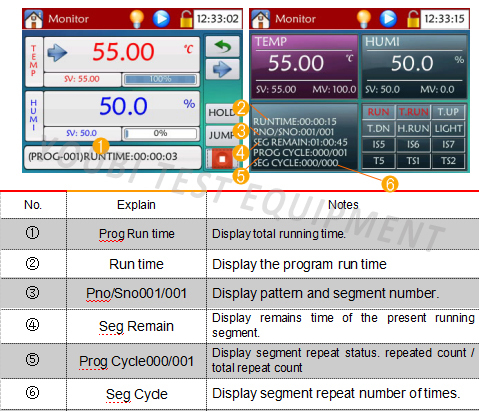Click the 12:33:15 clock display
Image resolution: width=479 pixels, height=411 pixels.
444,19
